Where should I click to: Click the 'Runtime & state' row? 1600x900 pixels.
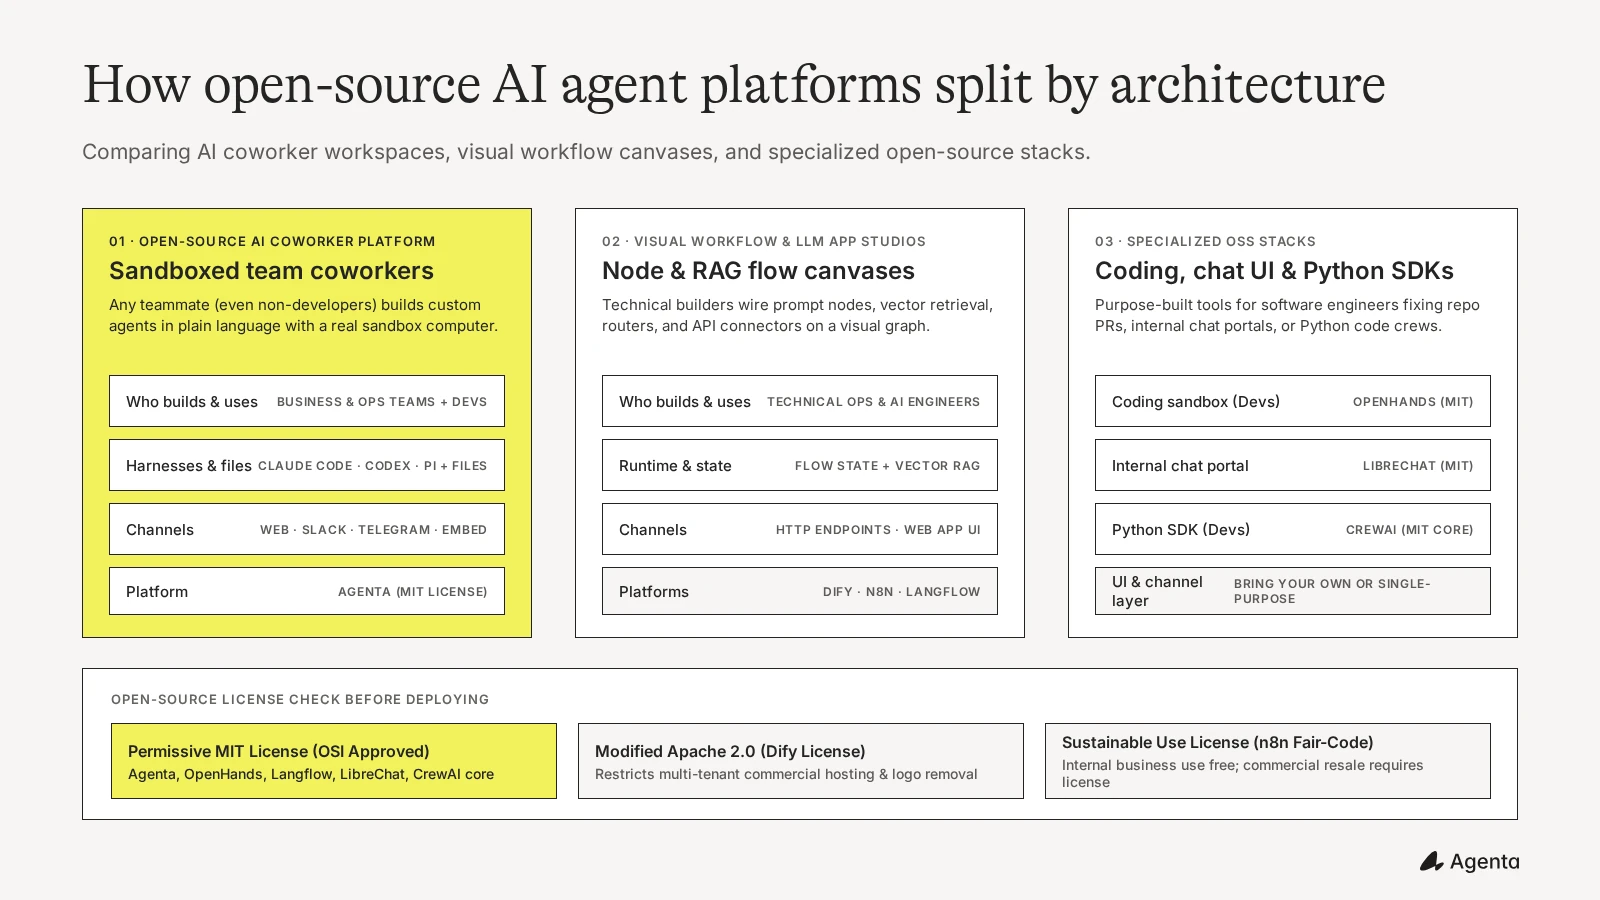pyautogui.click(x=800, y=465)
